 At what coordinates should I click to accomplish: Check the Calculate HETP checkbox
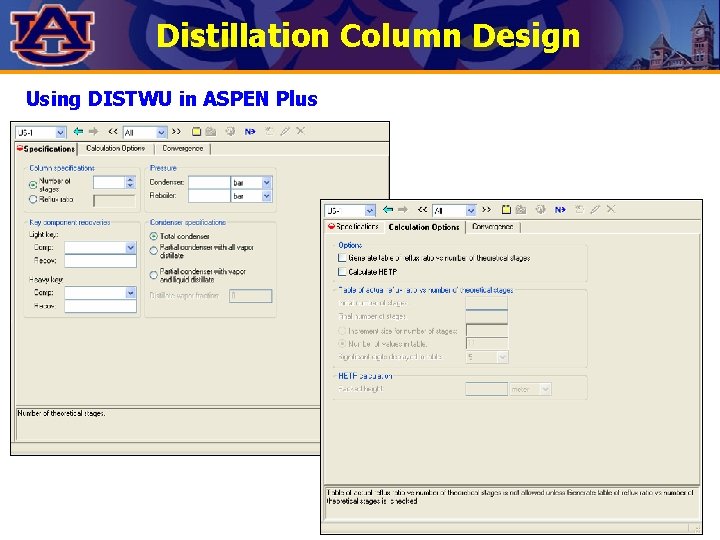(x=342, y=271)
